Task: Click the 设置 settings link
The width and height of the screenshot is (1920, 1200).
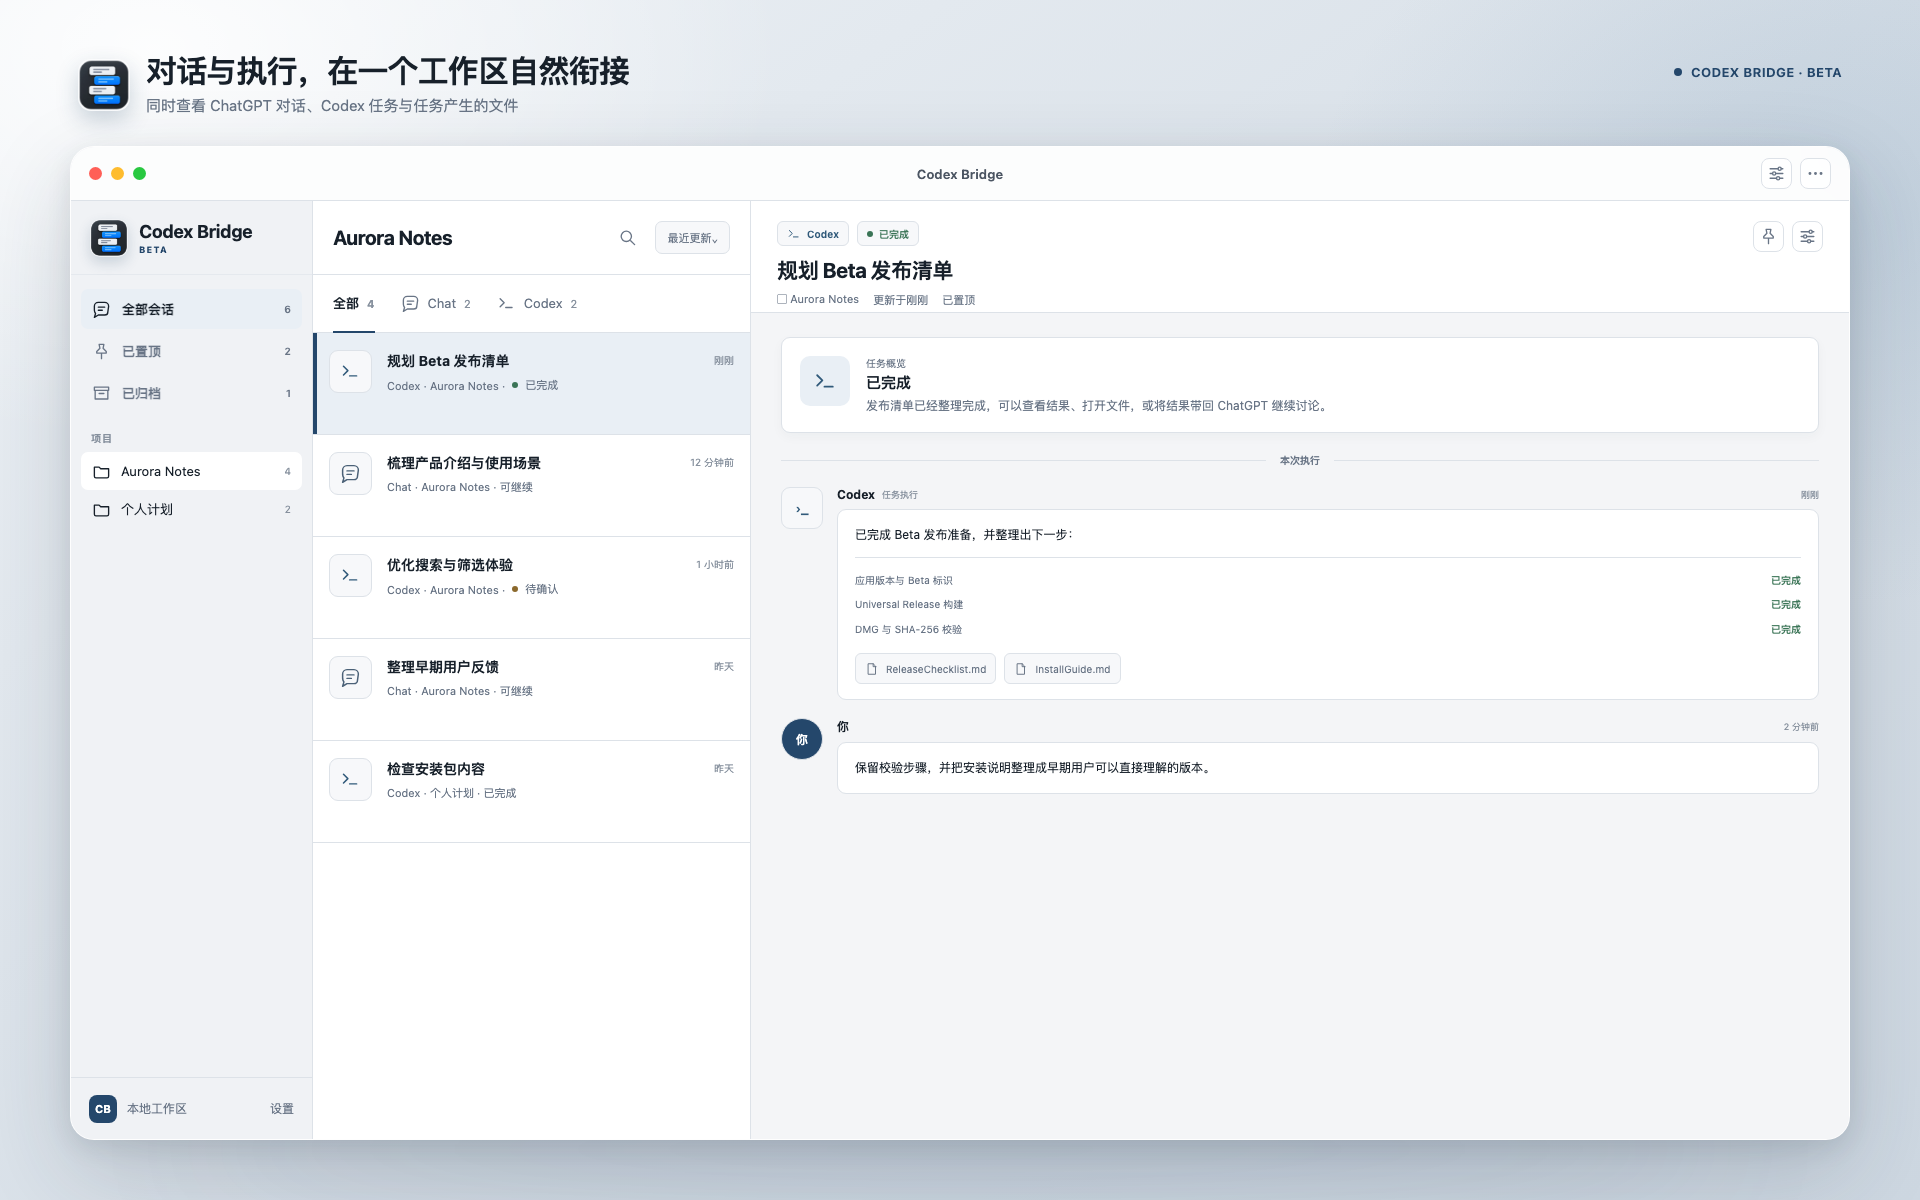Action: tap(282, 1109)
